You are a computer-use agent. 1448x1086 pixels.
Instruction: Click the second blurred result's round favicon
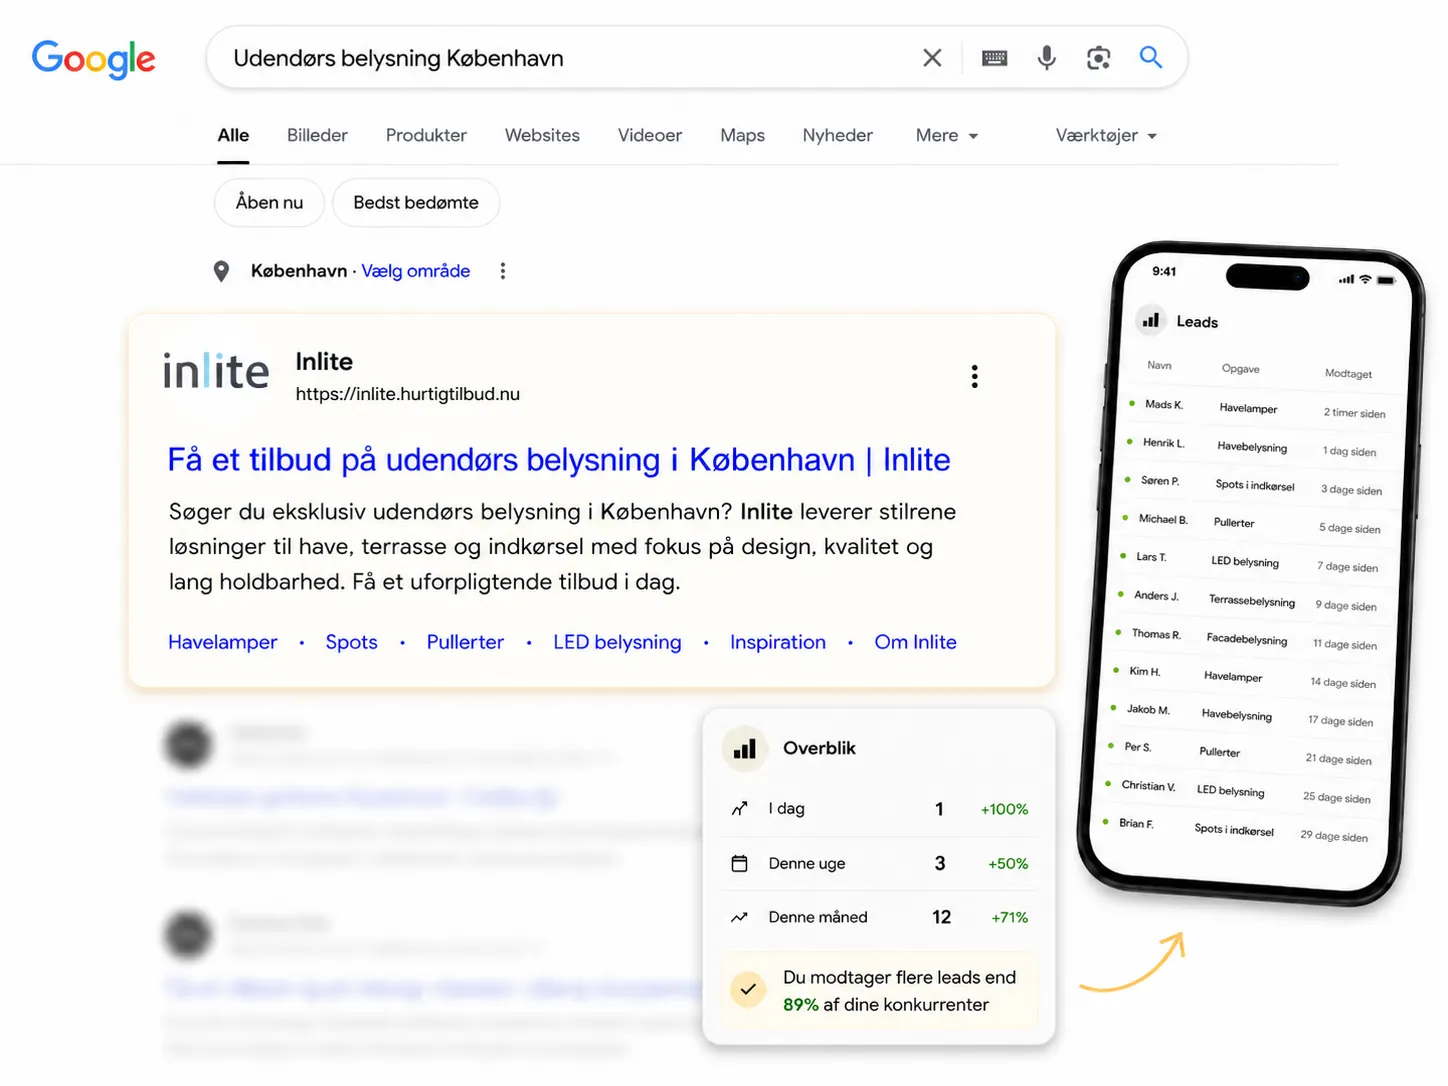(x=188, y=935)
